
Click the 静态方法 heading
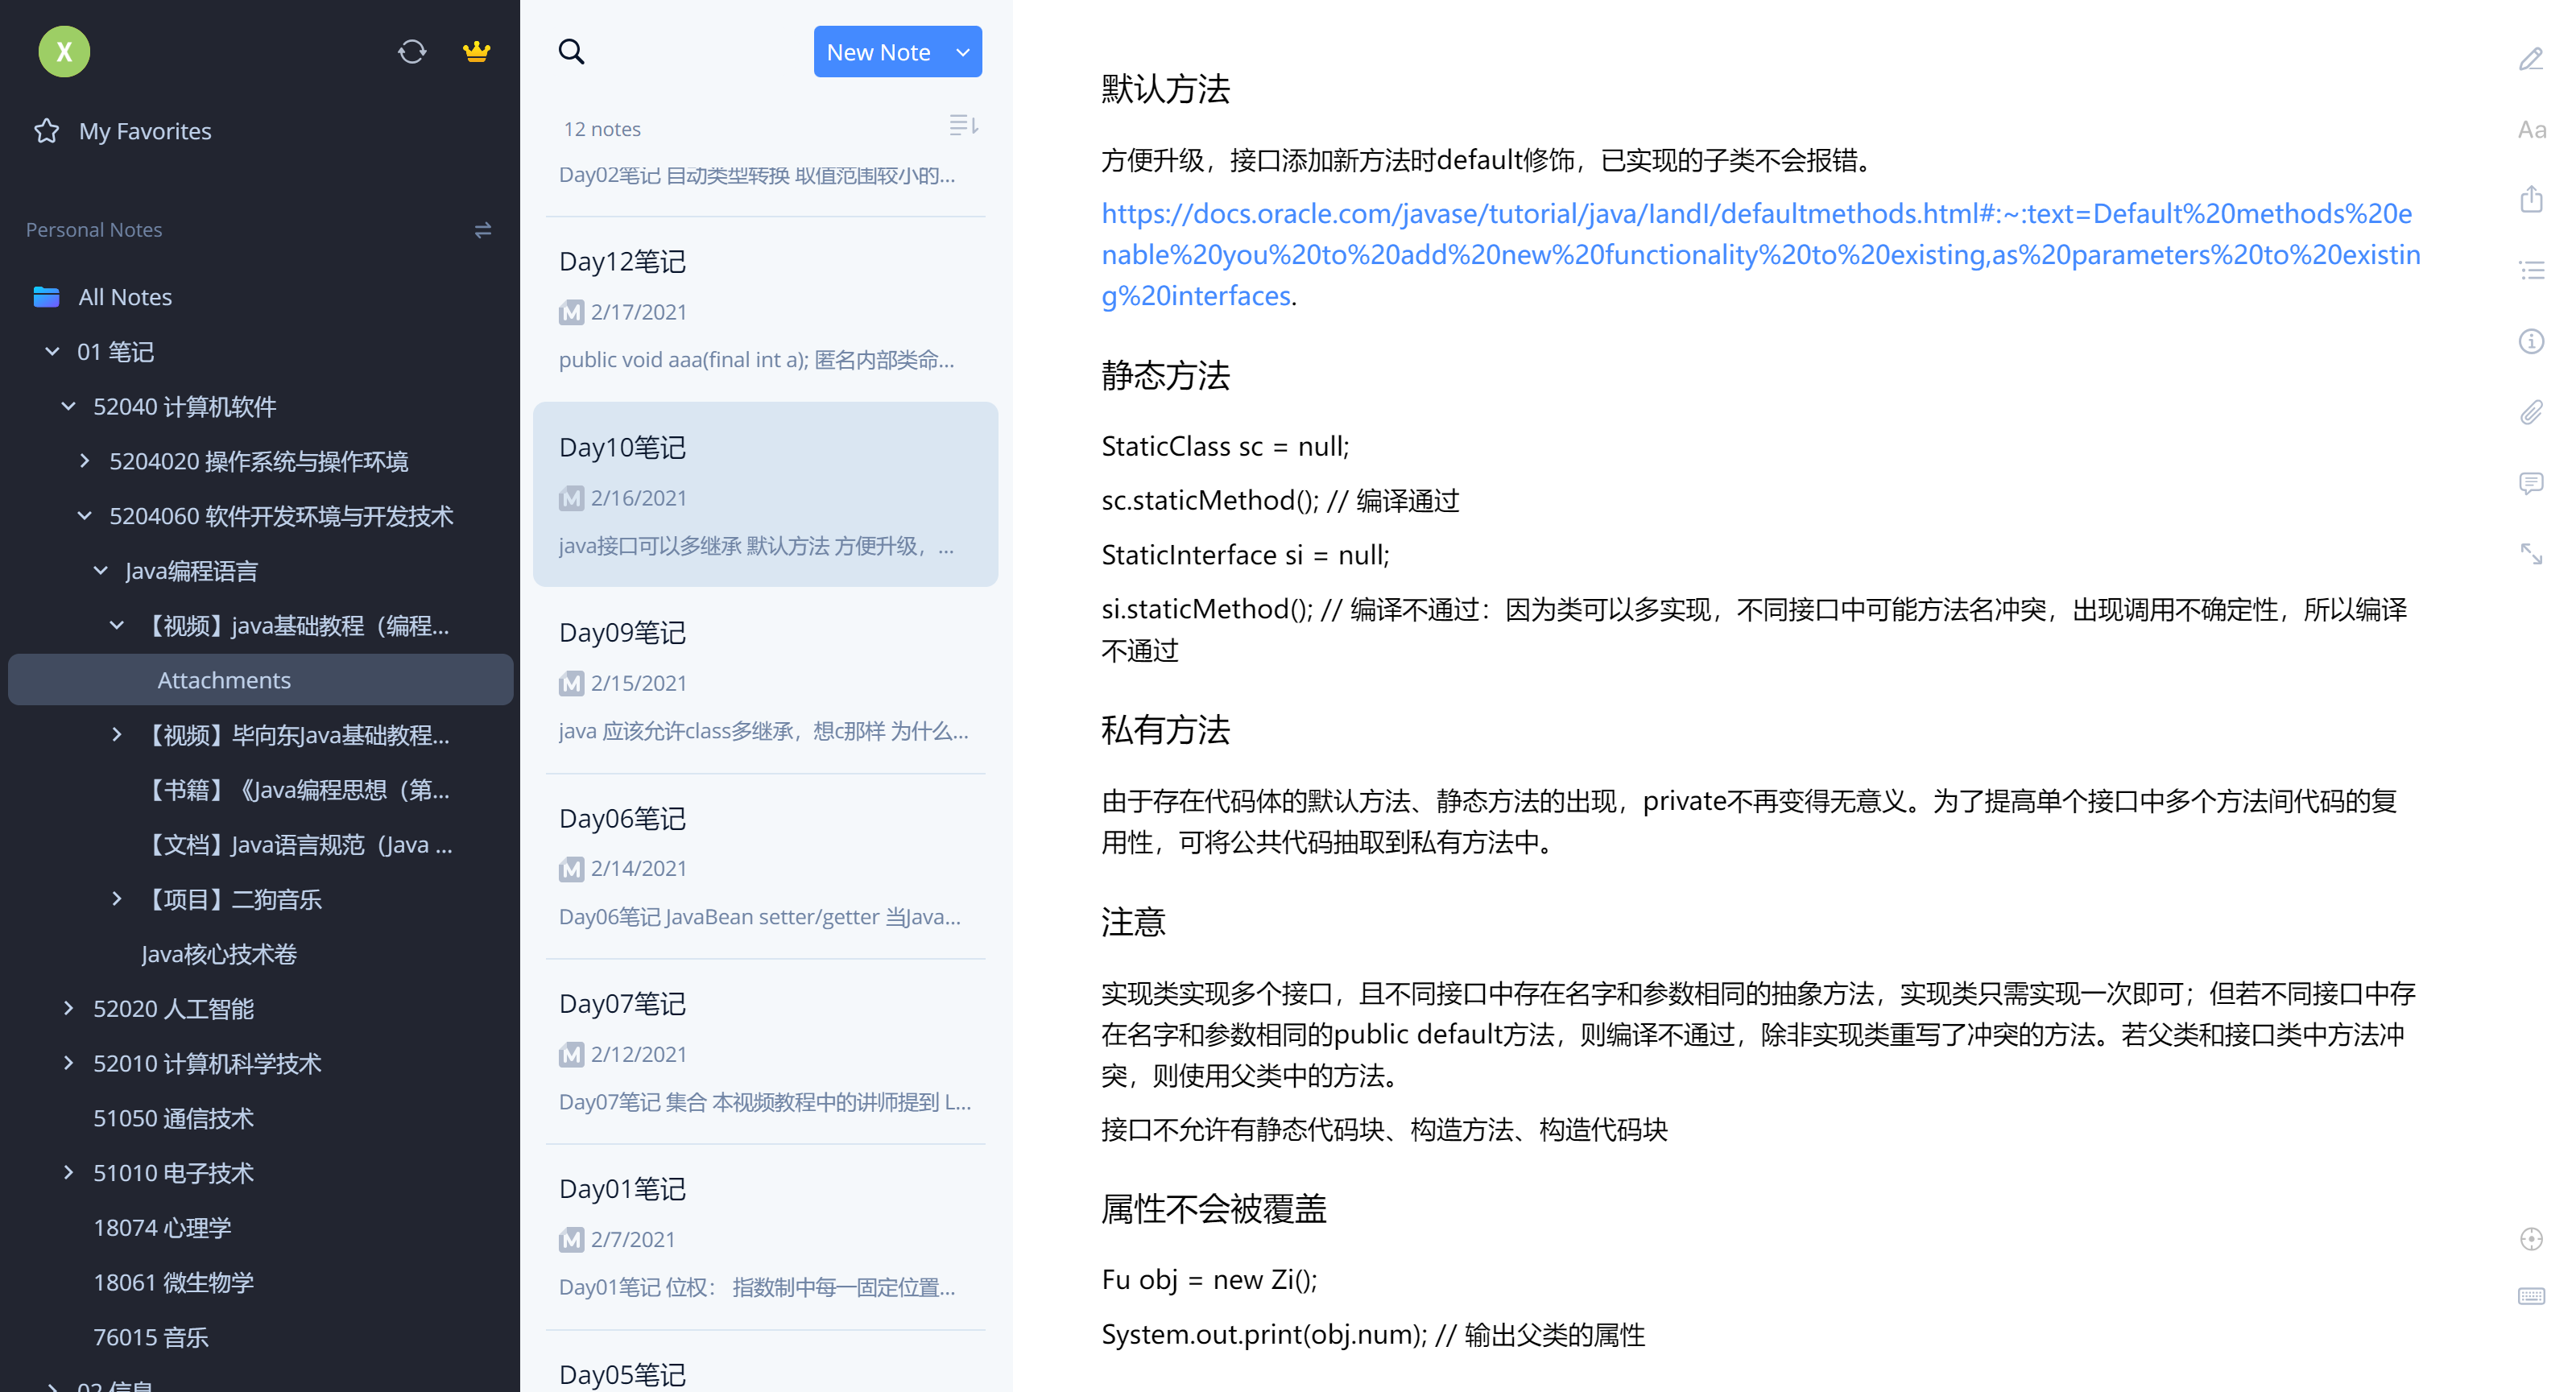click(x=1165, y=376)
